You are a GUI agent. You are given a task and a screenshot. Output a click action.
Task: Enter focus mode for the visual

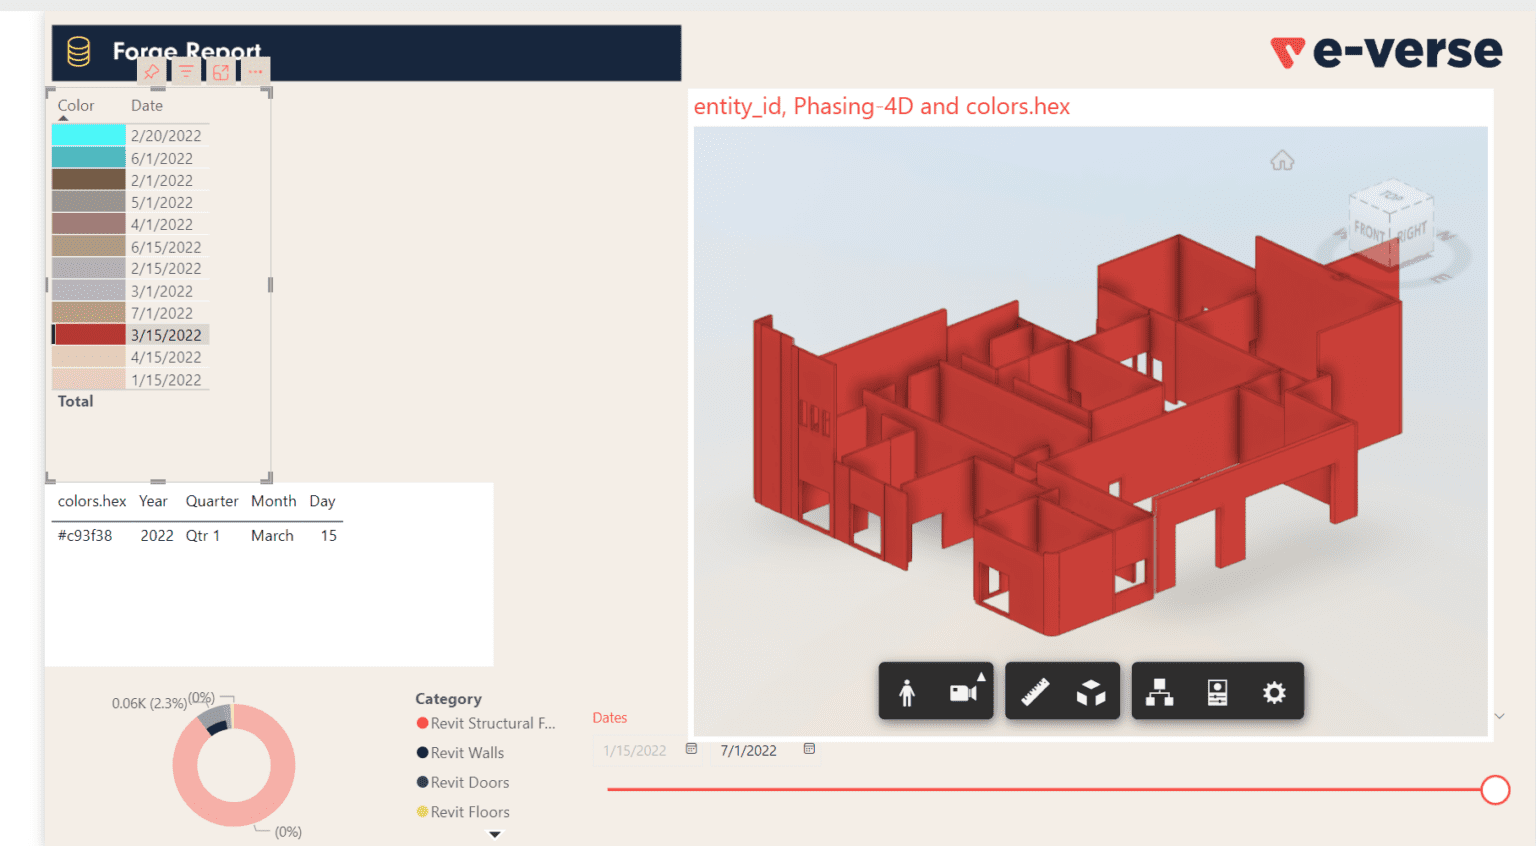[220, 71]
